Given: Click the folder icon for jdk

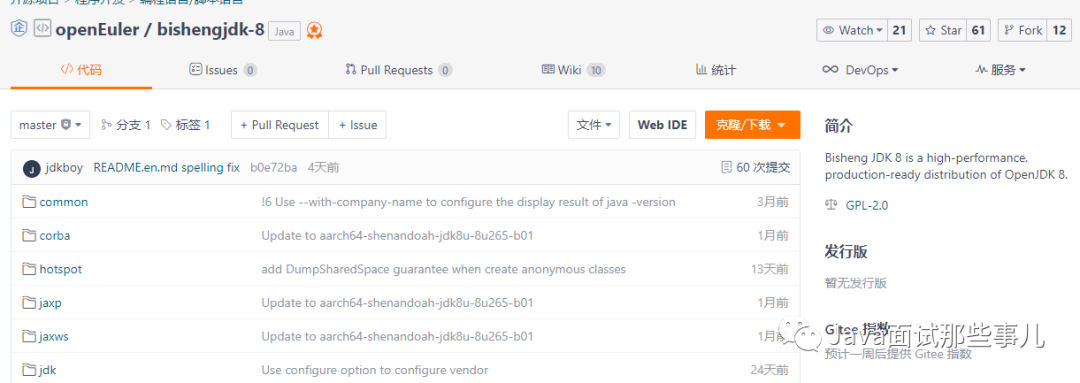Looking at the screenshot, I should click(28, 370).
